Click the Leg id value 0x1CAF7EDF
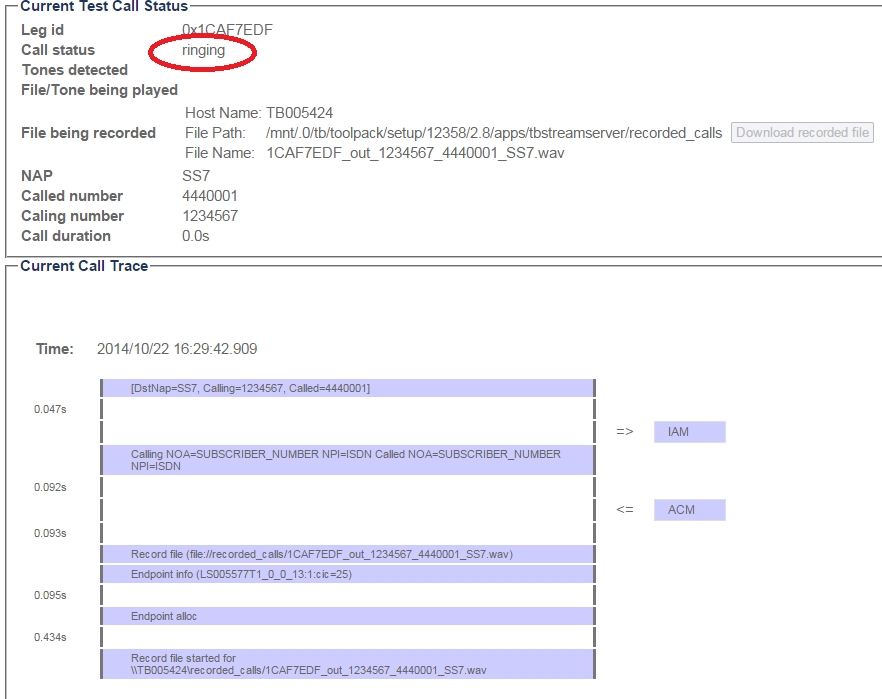 (x=220, y=30)
